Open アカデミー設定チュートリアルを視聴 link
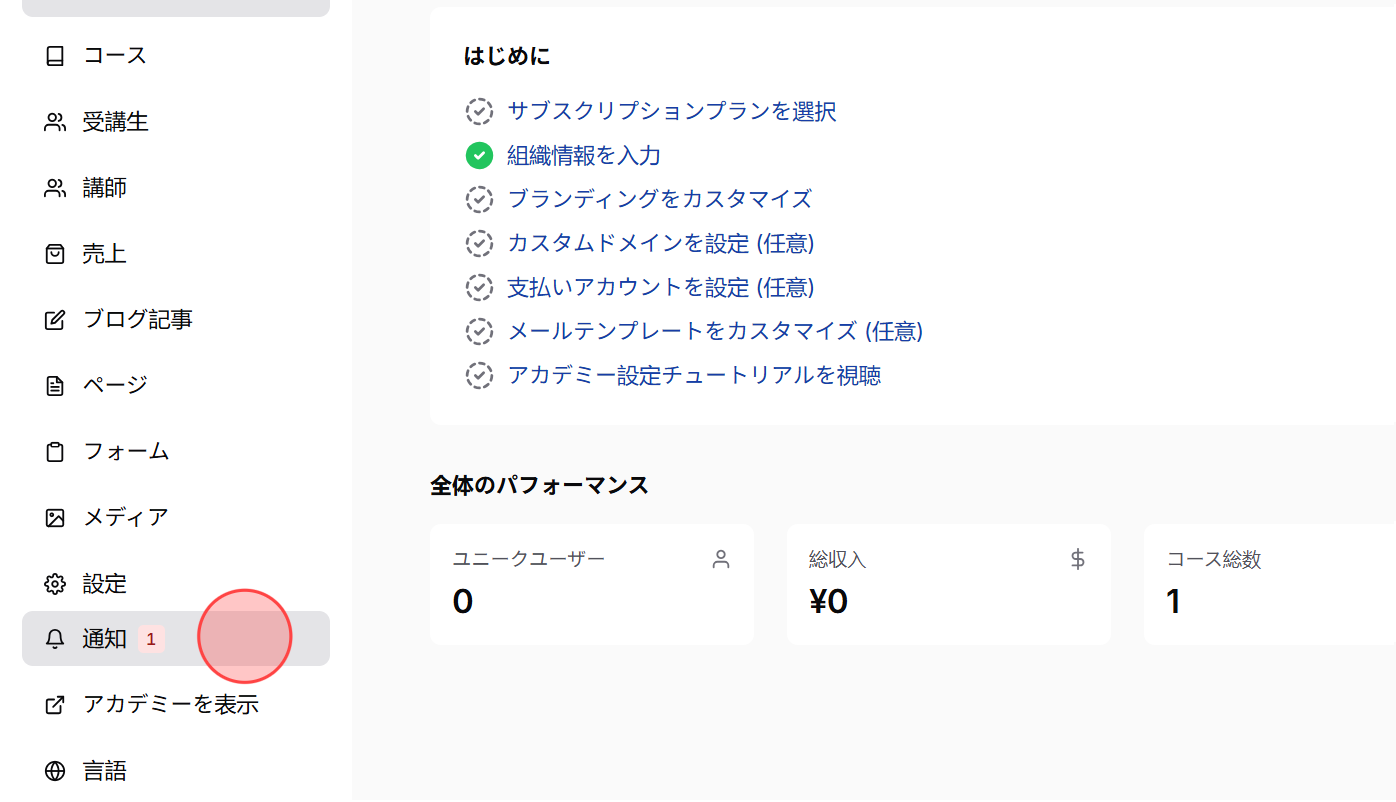Viewport: 1396px width, 802px height. (694, 375)
